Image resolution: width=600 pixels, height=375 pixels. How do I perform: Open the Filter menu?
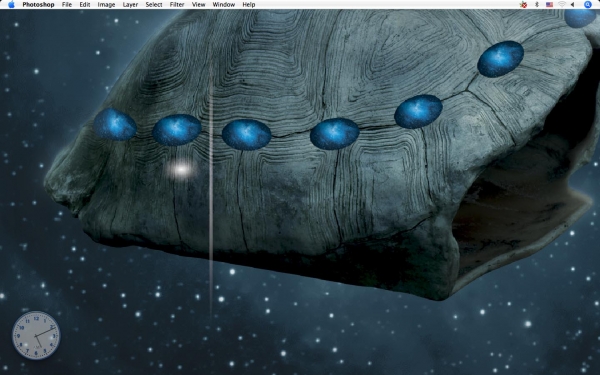click(x=177, y=5)
